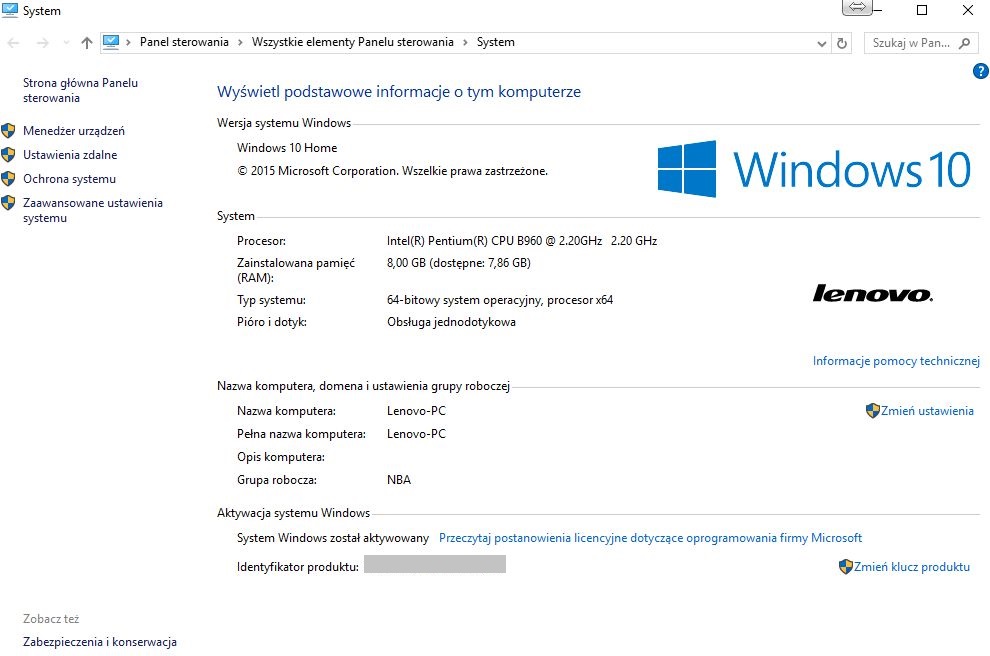Select Lenovo-PC next to Nazwa komputera
The height and width of the screenshot is (656, 990).
pos(416,411)
